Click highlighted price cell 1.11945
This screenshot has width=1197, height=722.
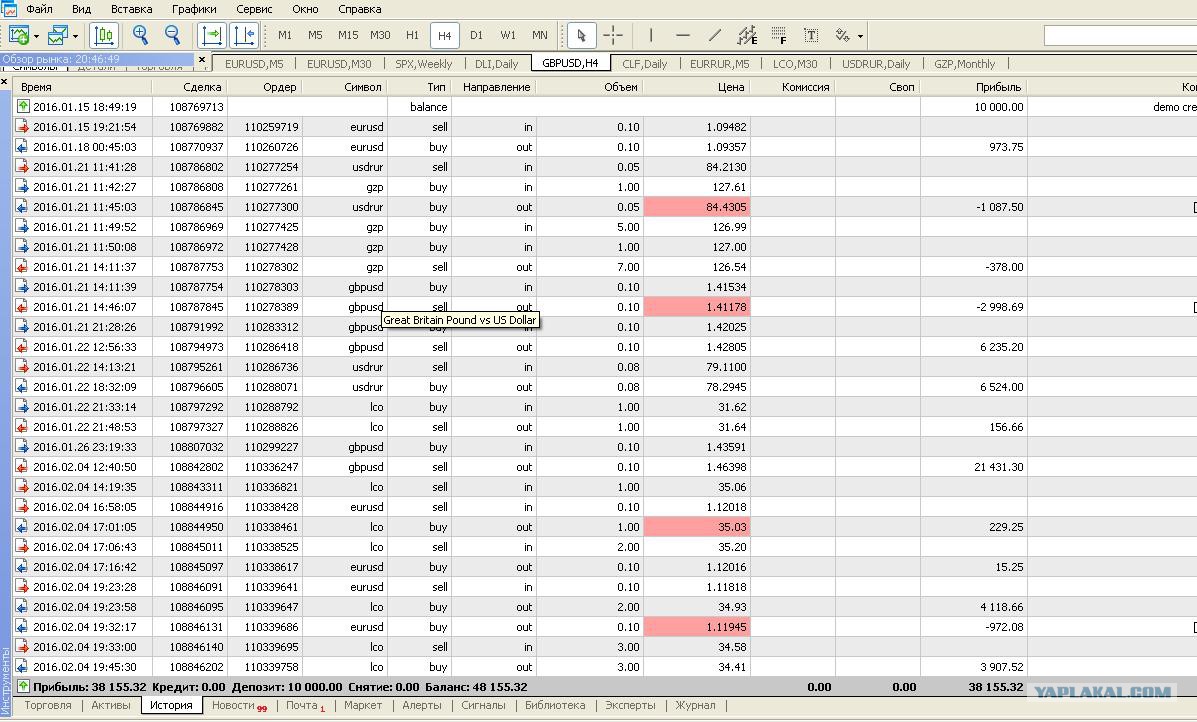[697, 627]
